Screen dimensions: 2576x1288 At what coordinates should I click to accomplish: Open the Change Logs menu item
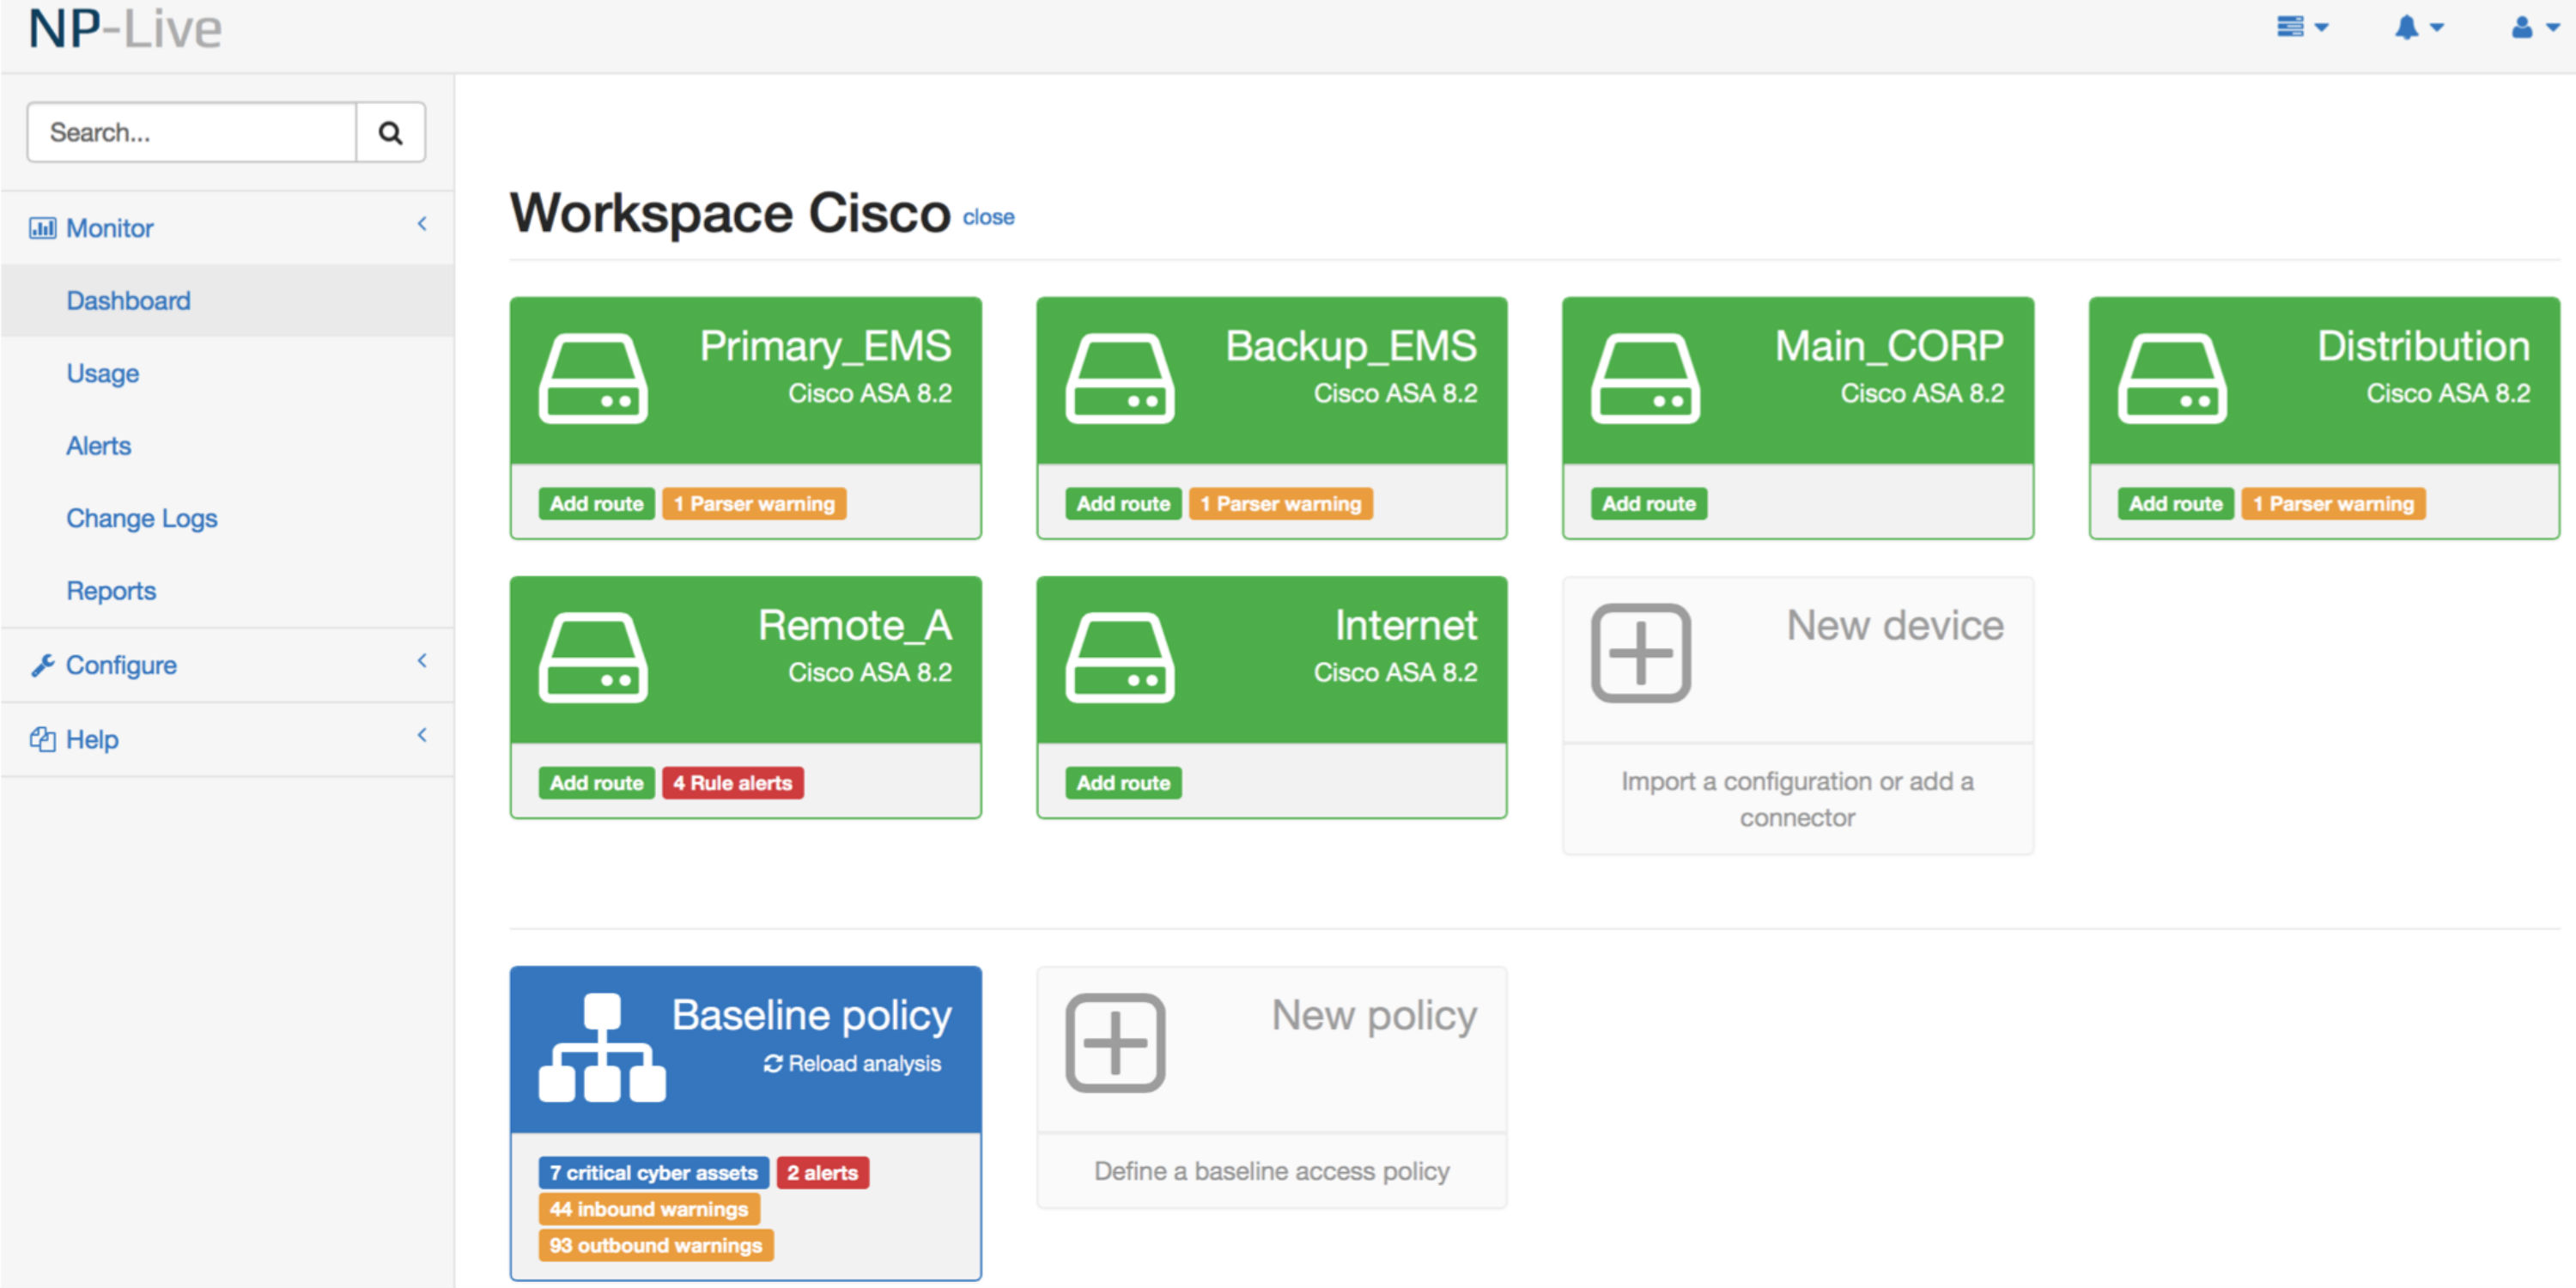141,518
